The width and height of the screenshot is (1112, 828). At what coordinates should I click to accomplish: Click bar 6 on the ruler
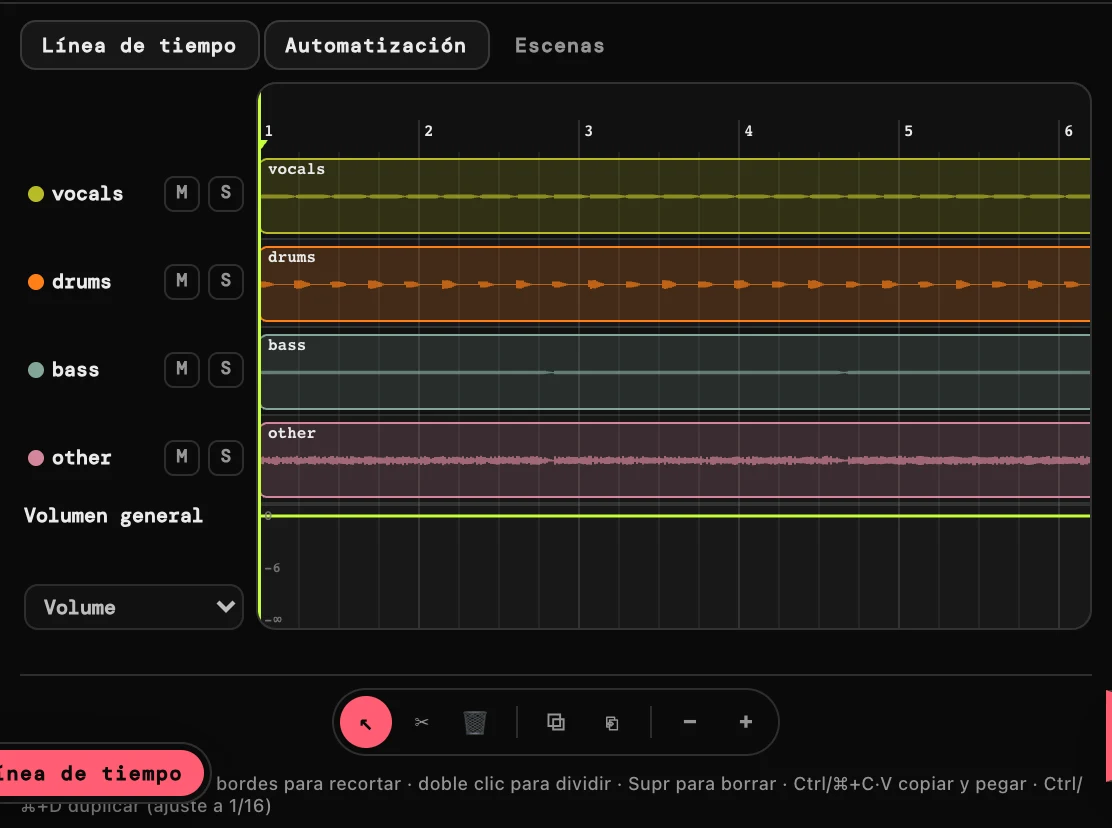click(1069, 131)
